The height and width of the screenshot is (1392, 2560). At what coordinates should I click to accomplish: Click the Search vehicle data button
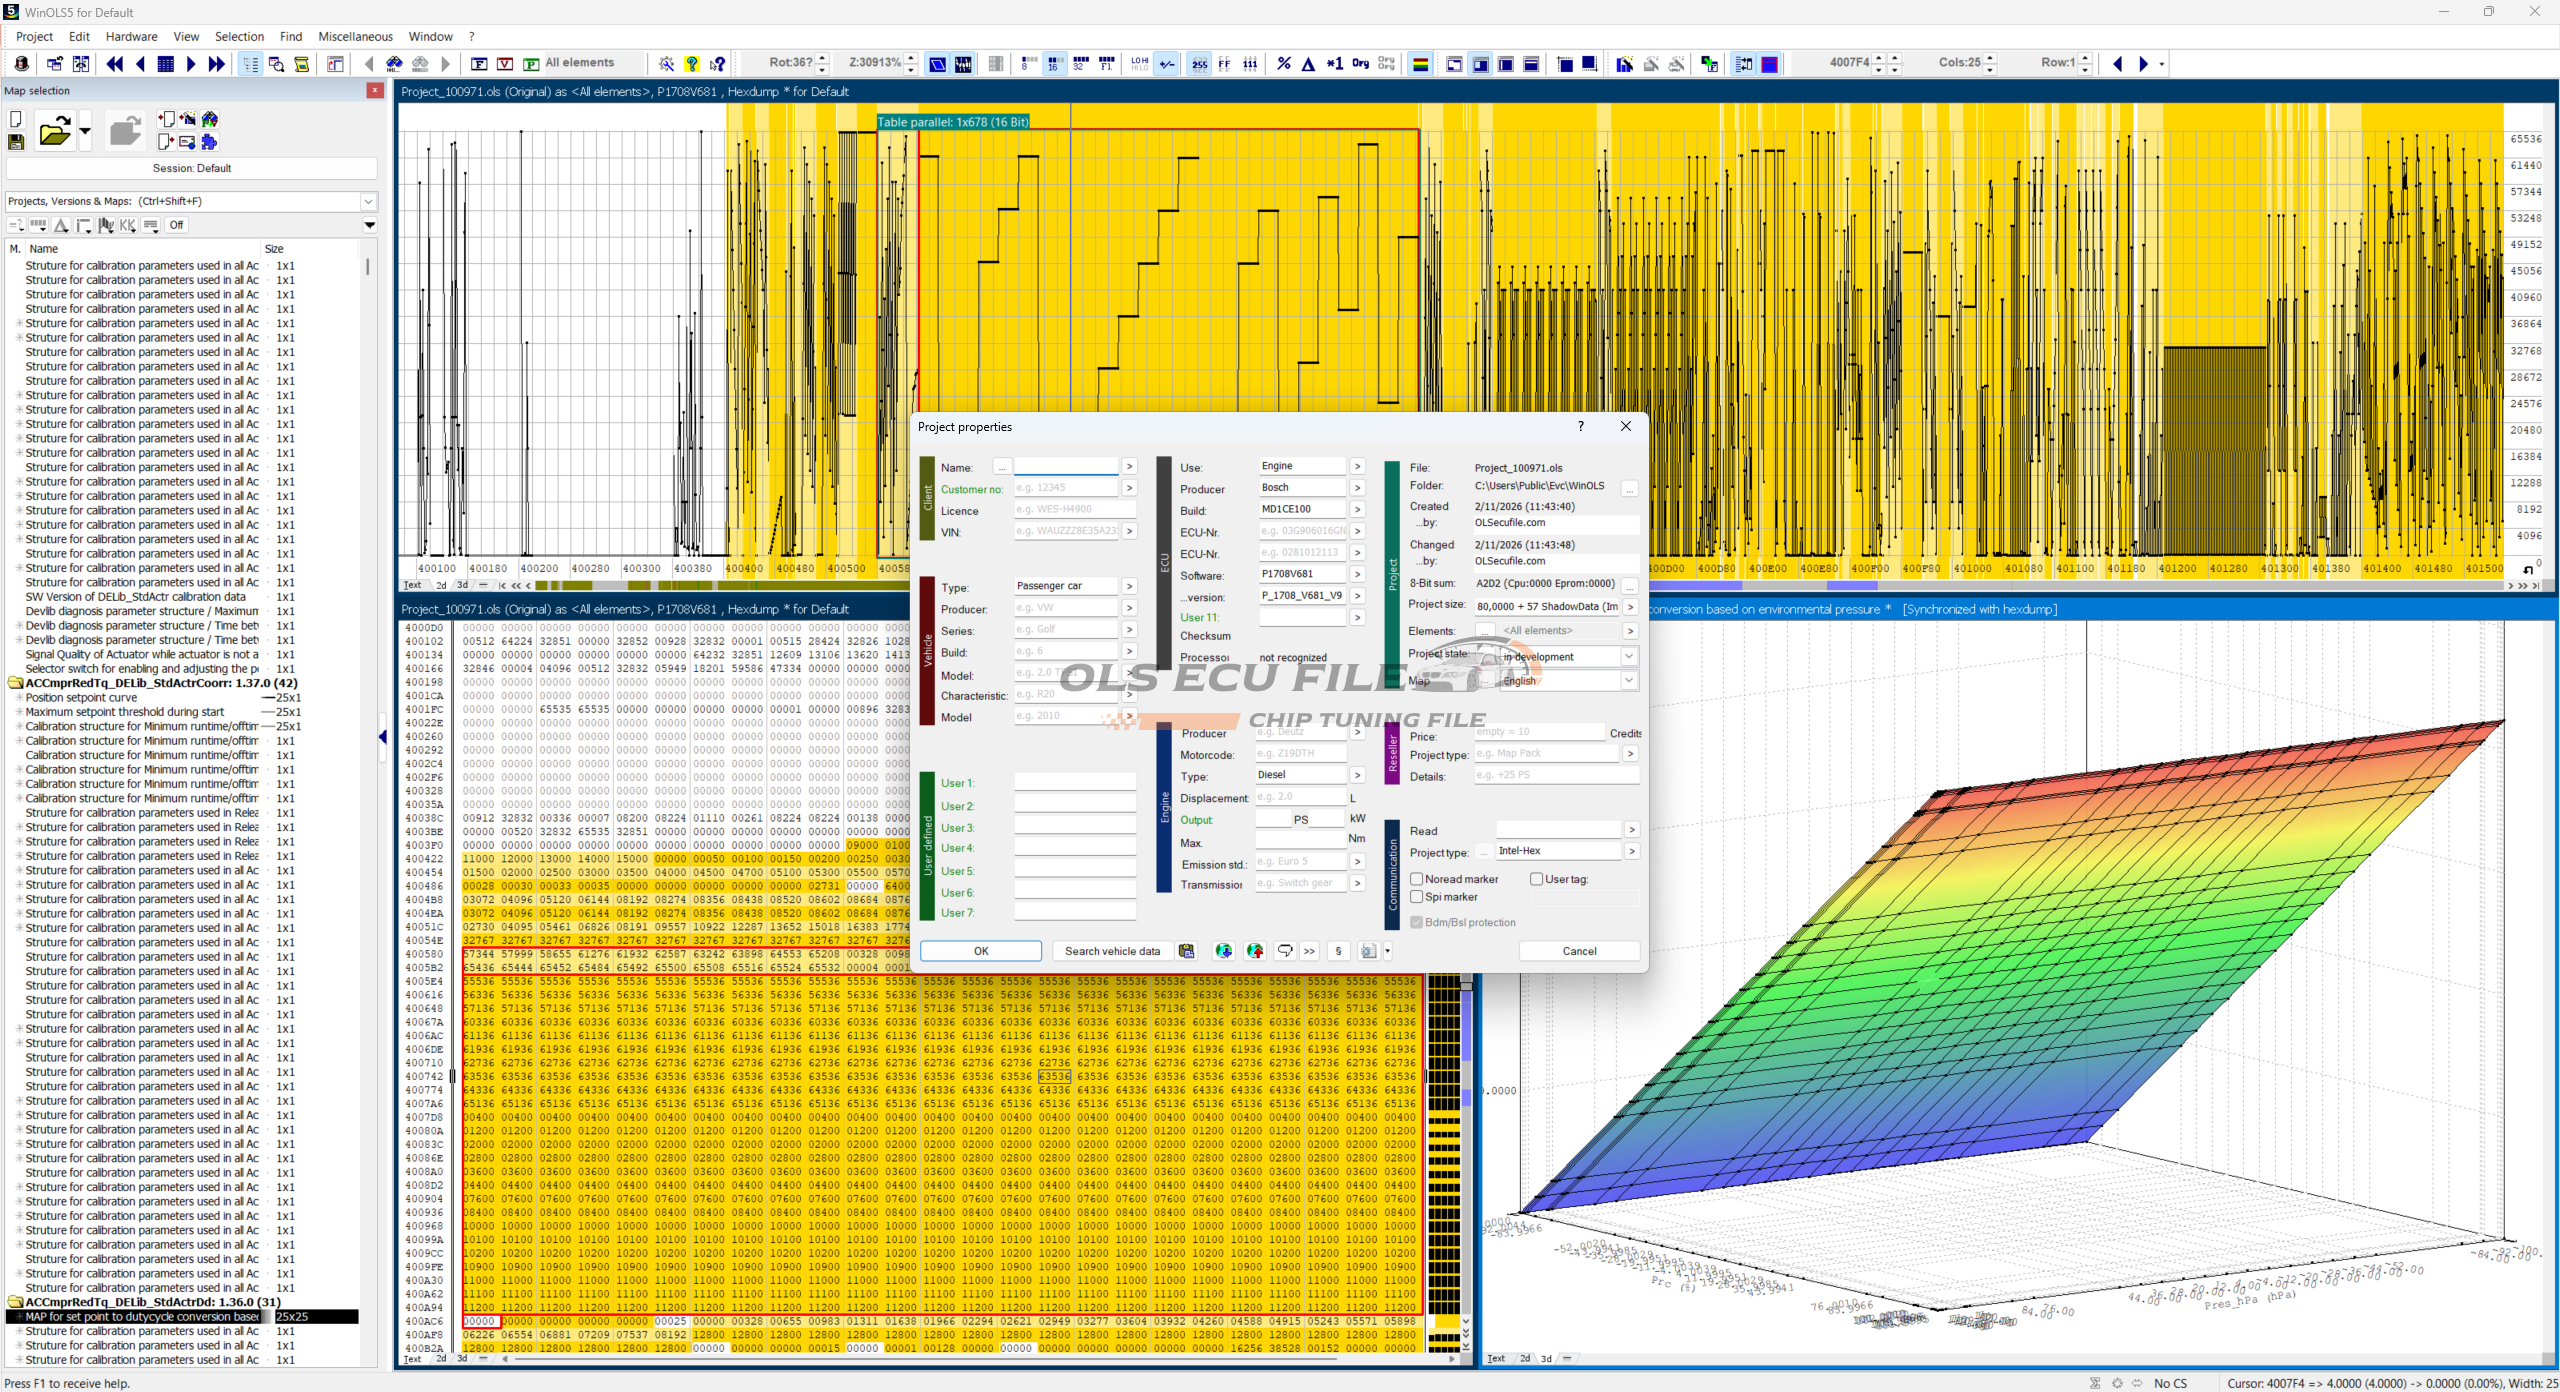pos(1111,951)
